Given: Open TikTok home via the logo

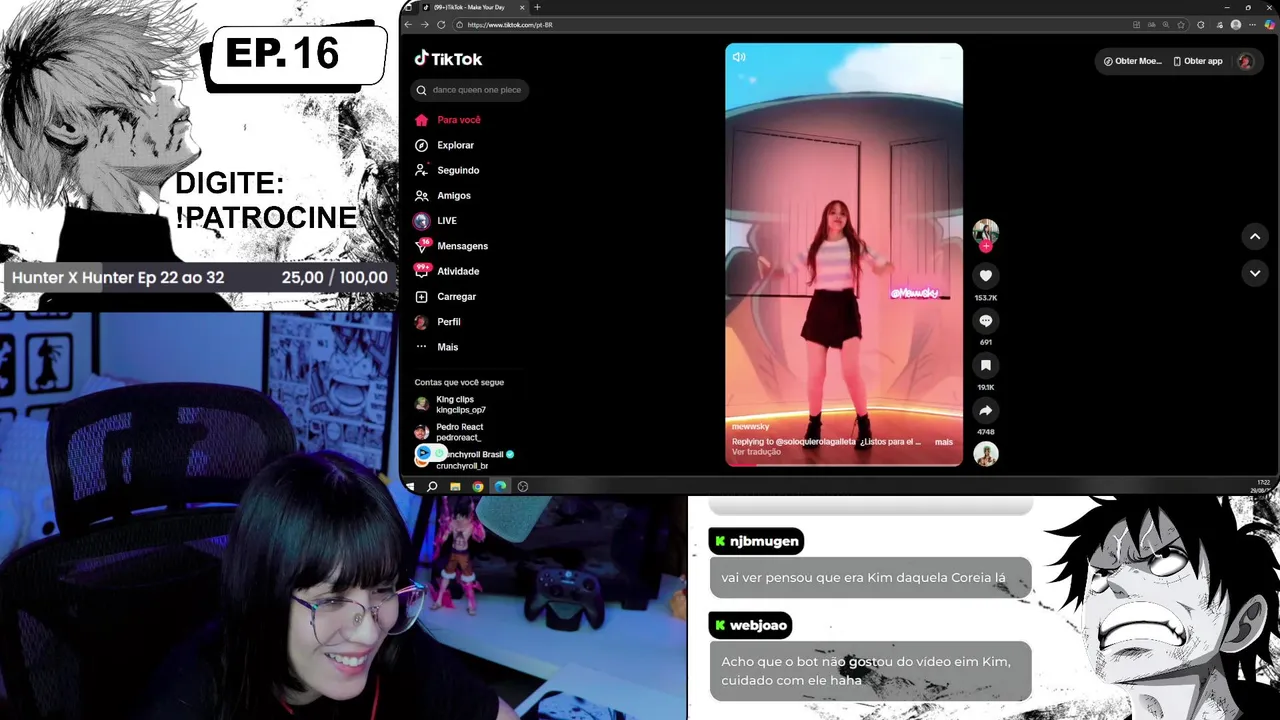Looking at the screenshot, I should pyautogui.click(x=448, y=59).
